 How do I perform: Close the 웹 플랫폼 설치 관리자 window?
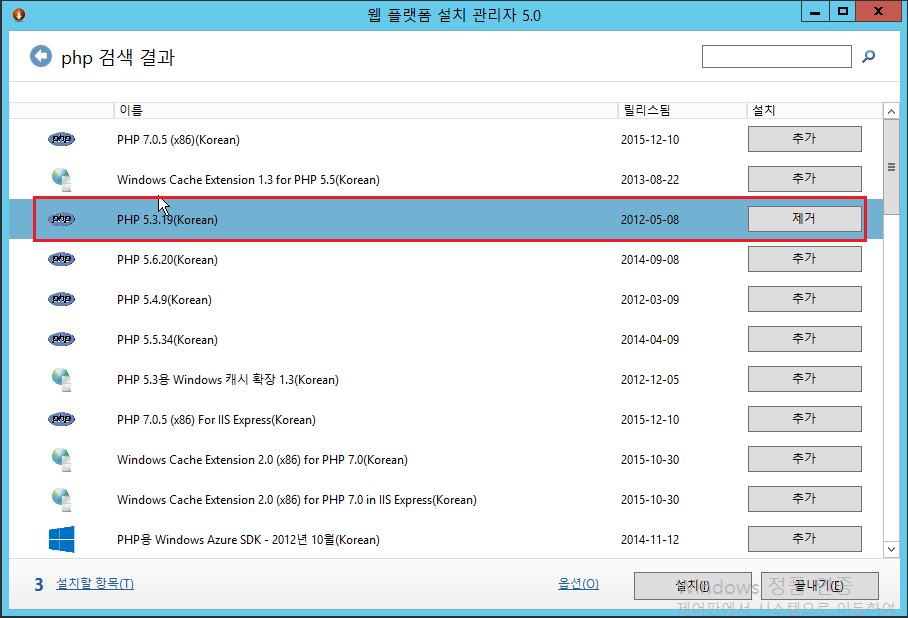tap(878, 12)
